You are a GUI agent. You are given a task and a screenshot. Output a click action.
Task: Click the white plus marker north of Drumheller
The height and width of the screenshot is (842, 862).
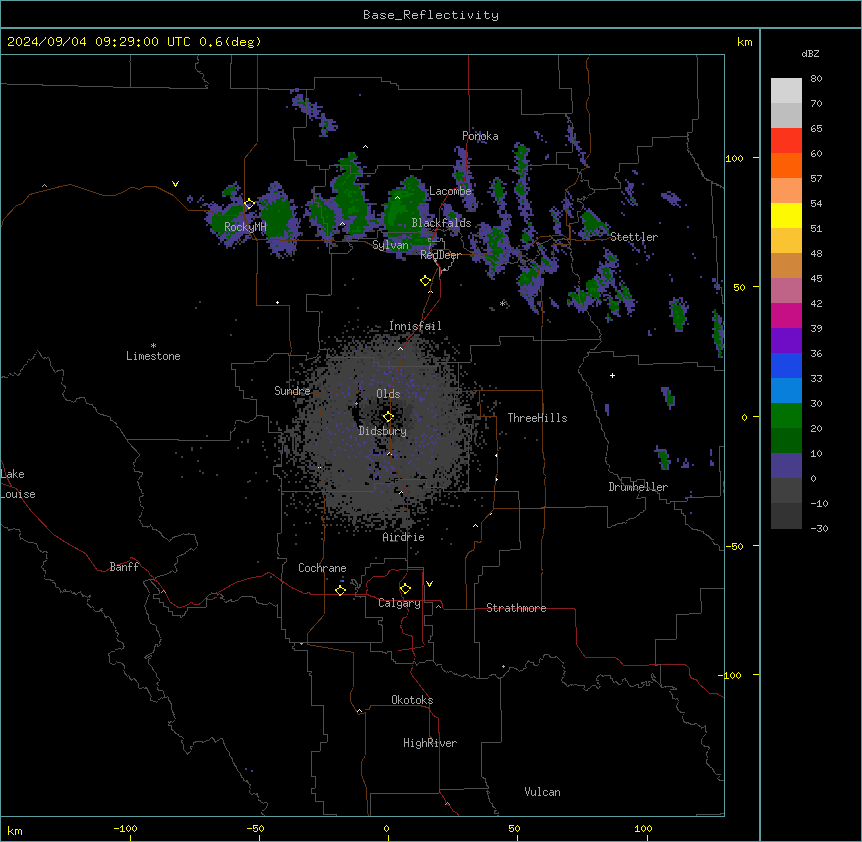click(x=612, y=375)
